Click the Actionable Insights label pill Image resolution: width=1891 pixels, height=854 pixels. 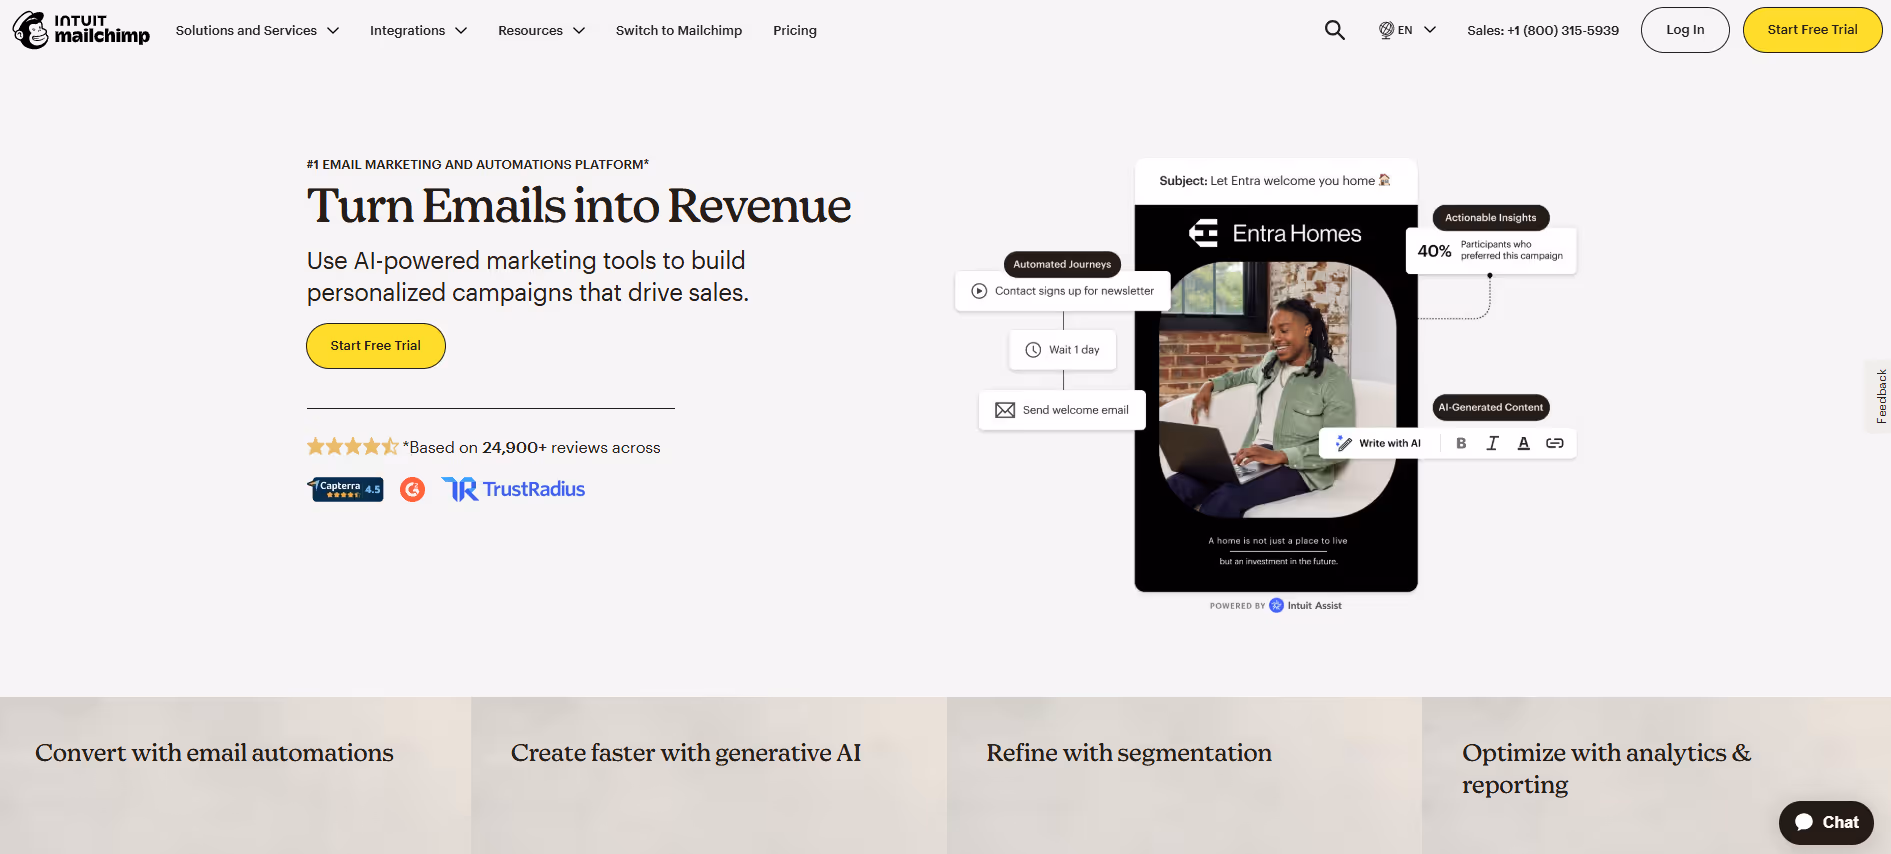[x=1491, y=217]
